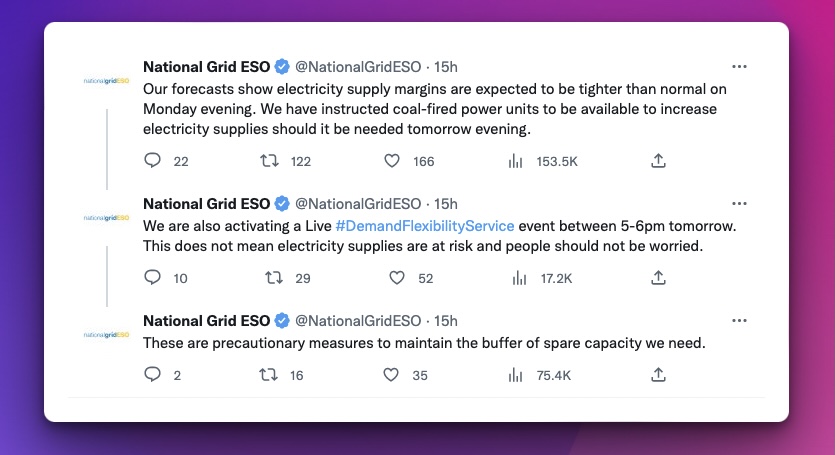Open the National Grid ESO avatar on first tweet

pos(107,81)
